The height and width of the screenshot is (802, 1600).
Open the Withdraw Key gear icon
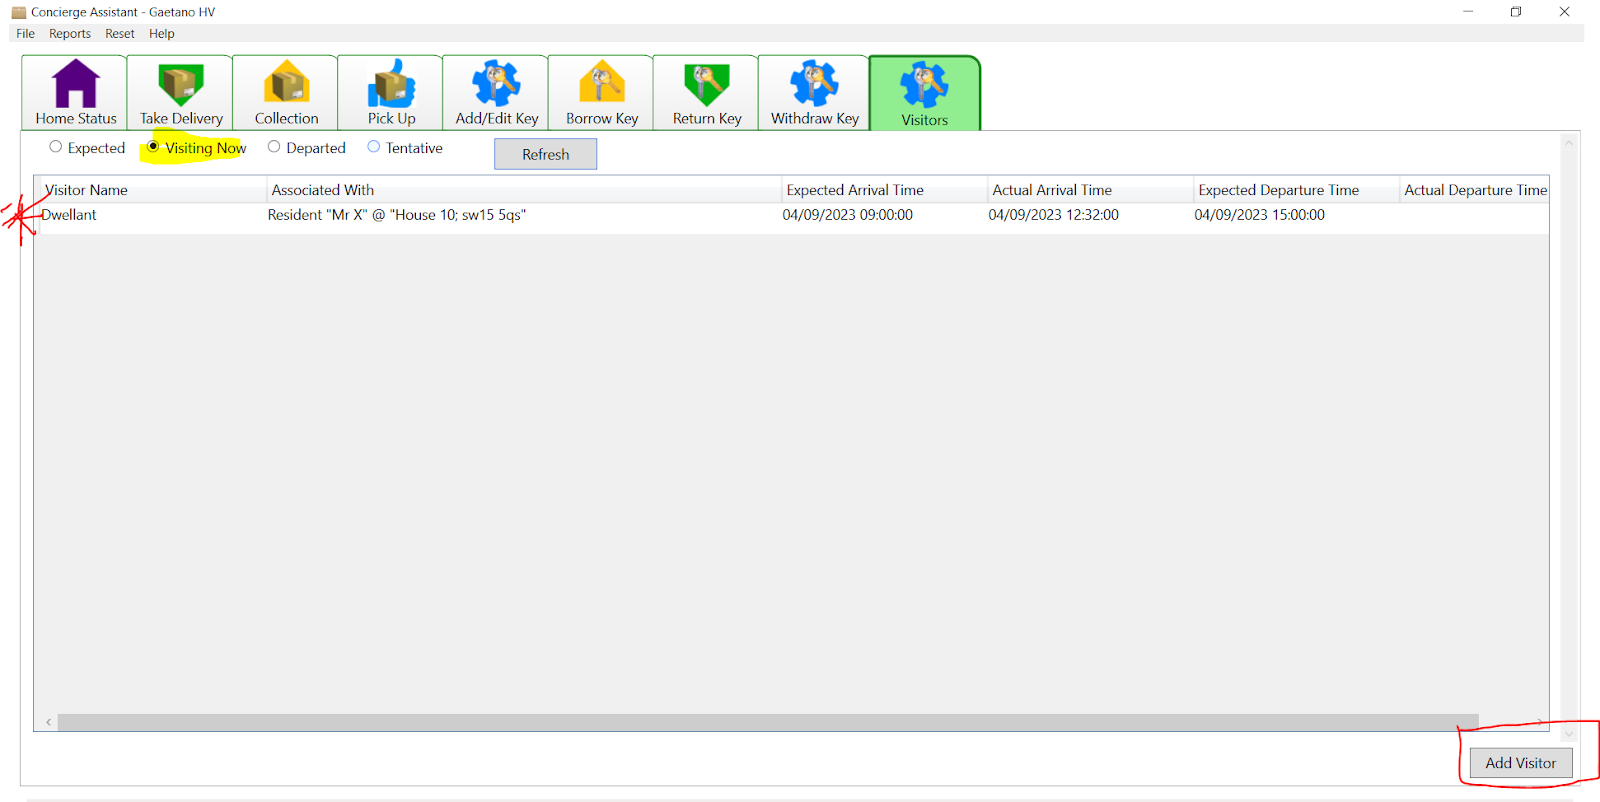814,83
